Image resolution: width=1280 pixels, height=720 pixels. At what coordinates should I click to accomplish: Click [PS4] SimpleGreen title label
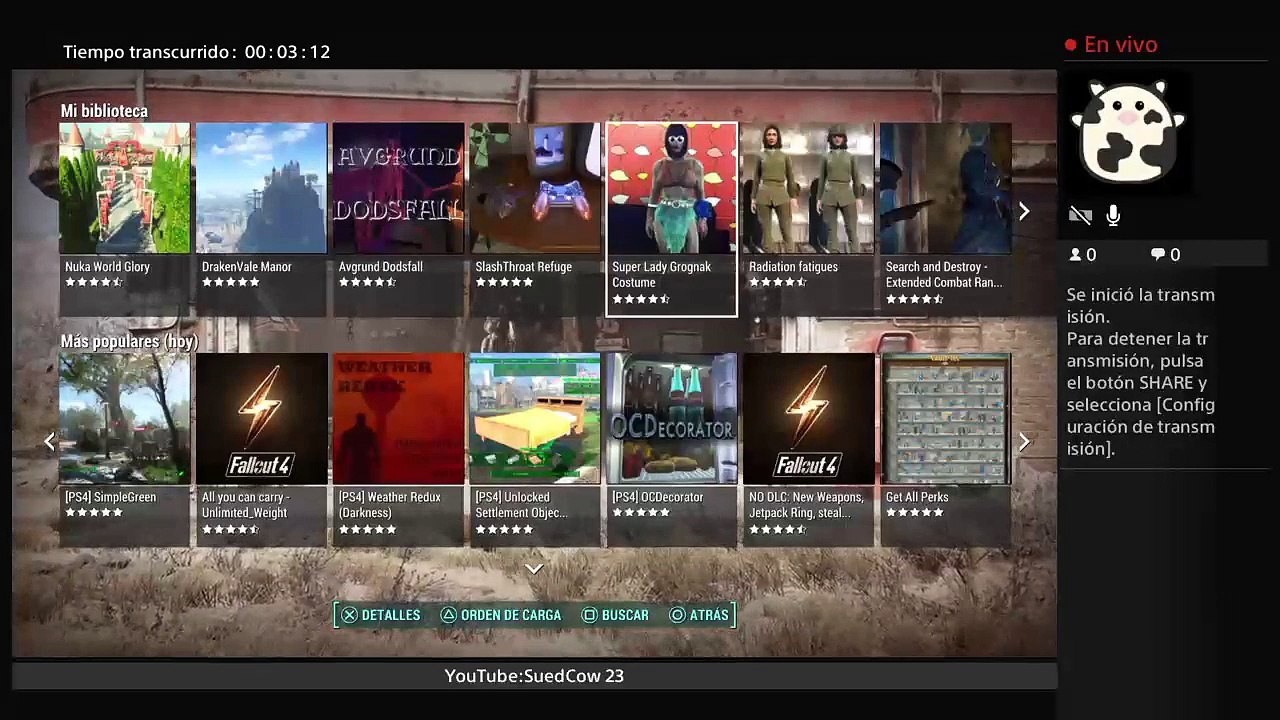111,497
